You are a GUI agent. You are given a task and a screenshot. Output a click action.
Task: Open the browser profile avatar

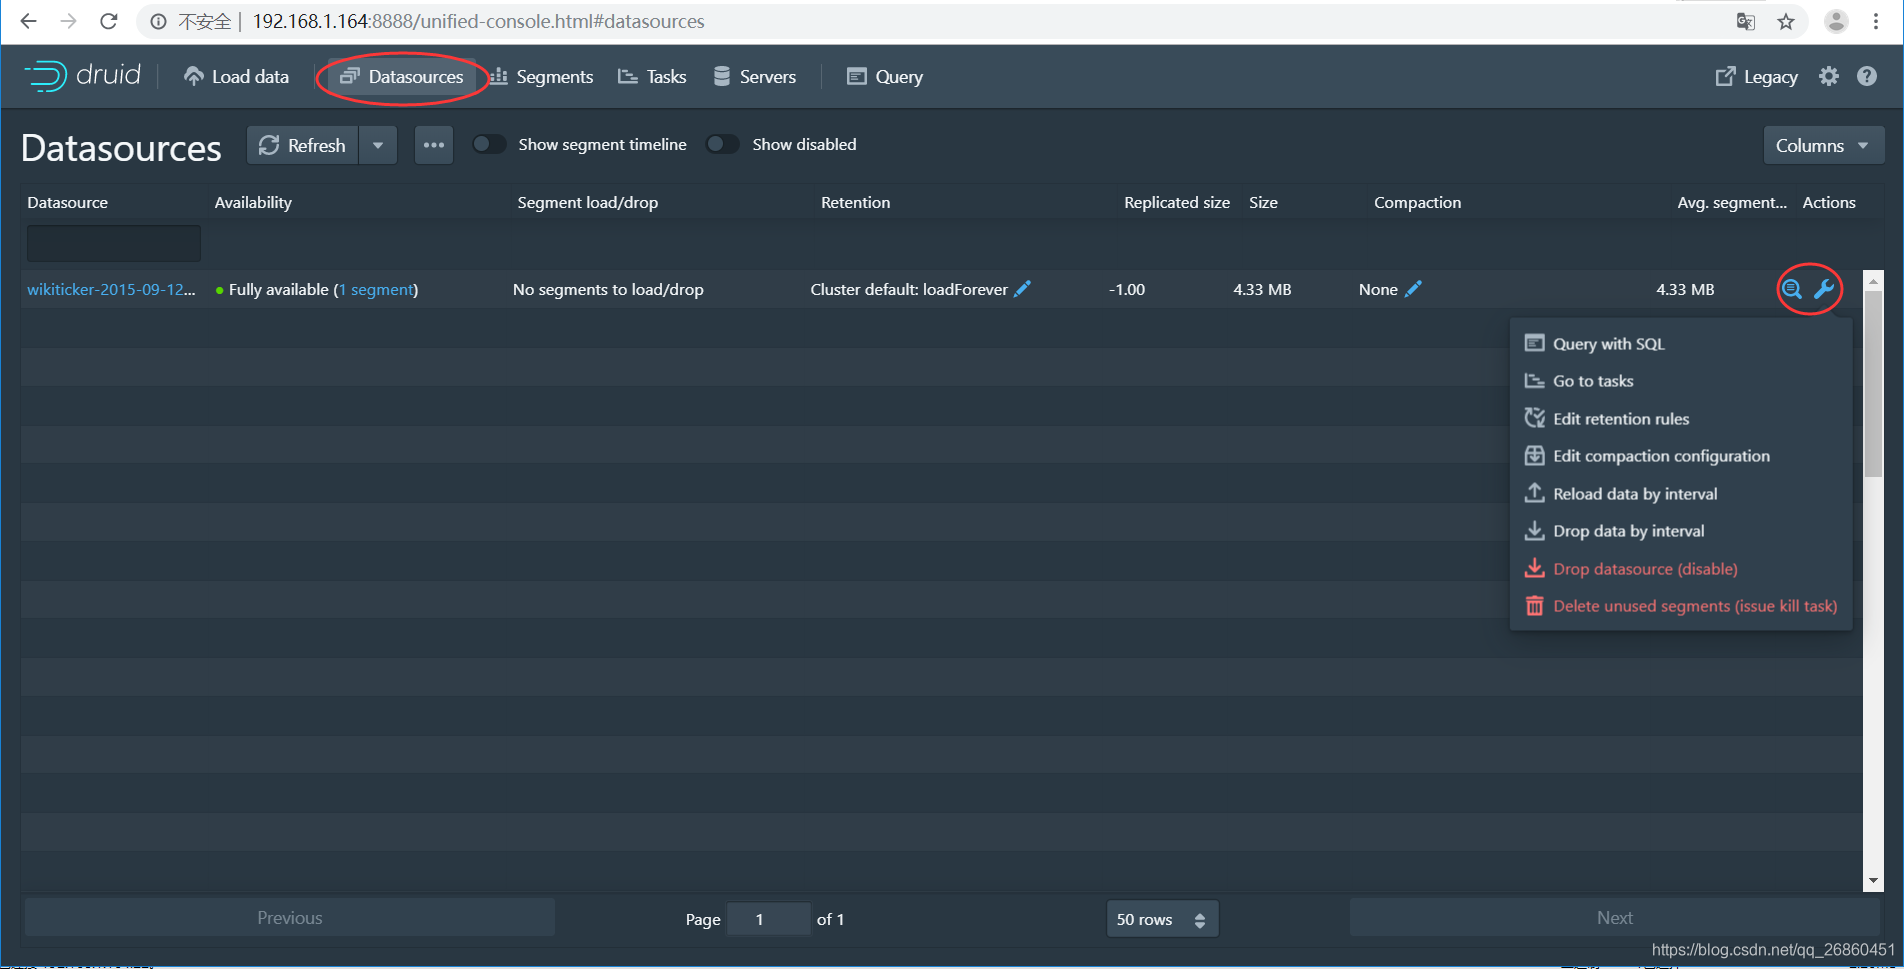[x=1836, y=21]
